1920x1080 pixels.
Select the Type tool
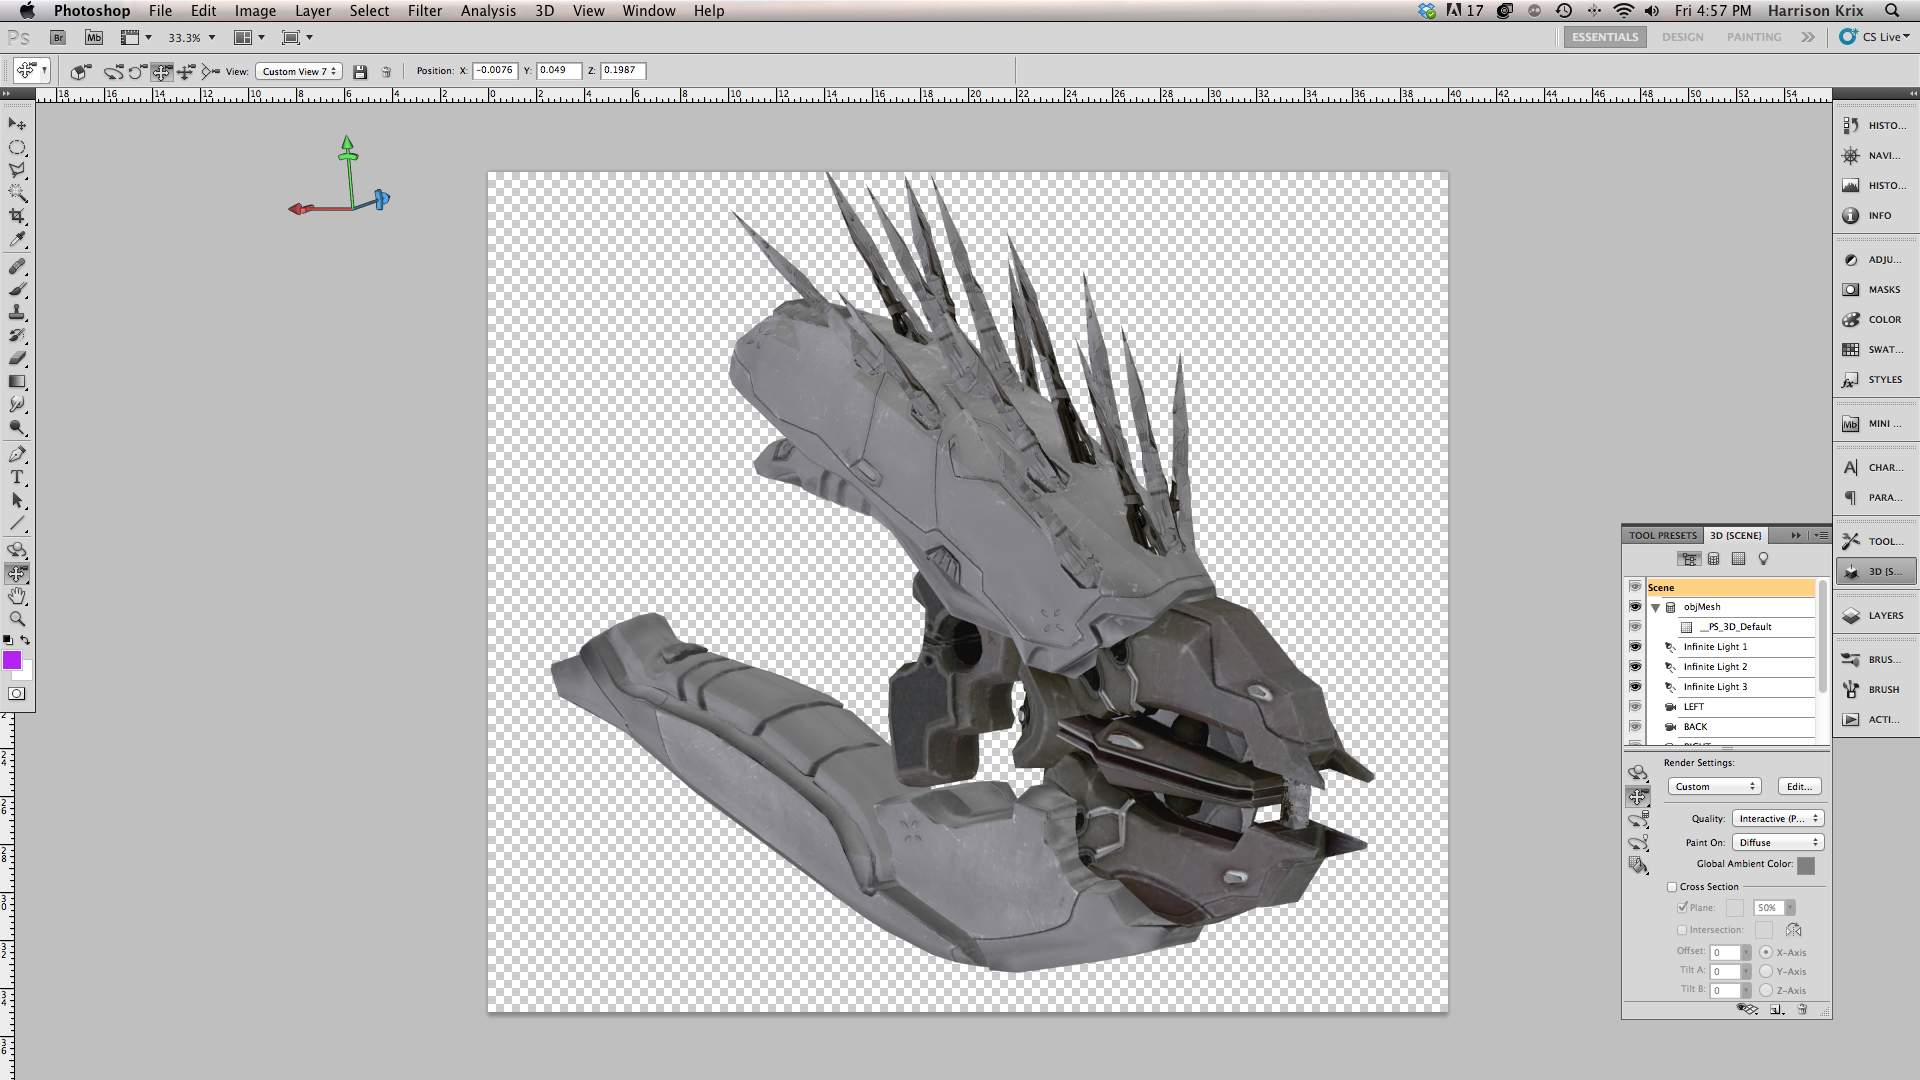pos(17,477)
